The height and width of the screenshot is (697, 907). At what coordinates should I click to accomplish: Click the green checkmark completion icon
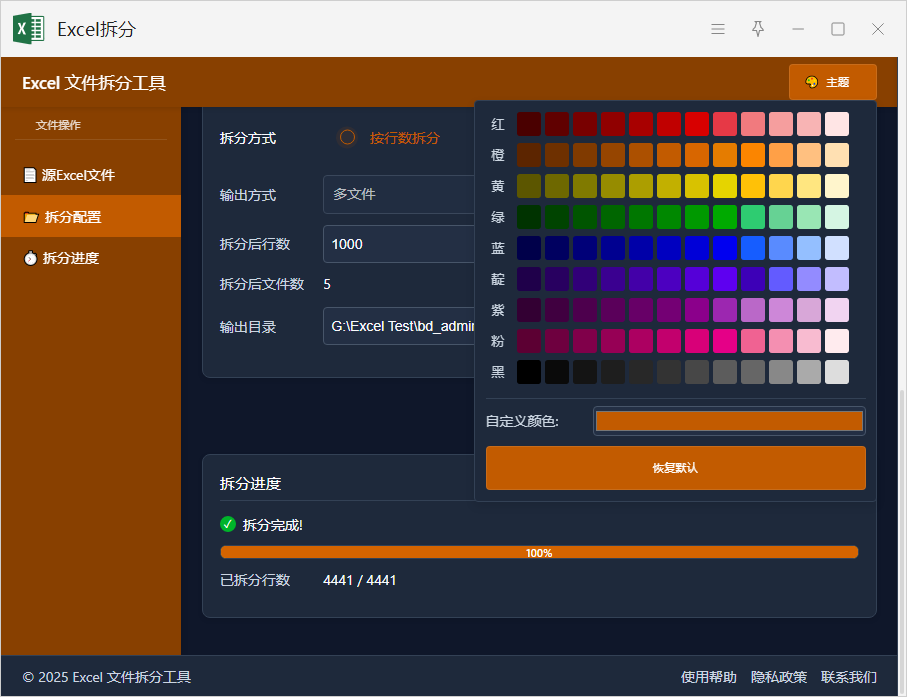pyautogui.click(x=228, y=524)
